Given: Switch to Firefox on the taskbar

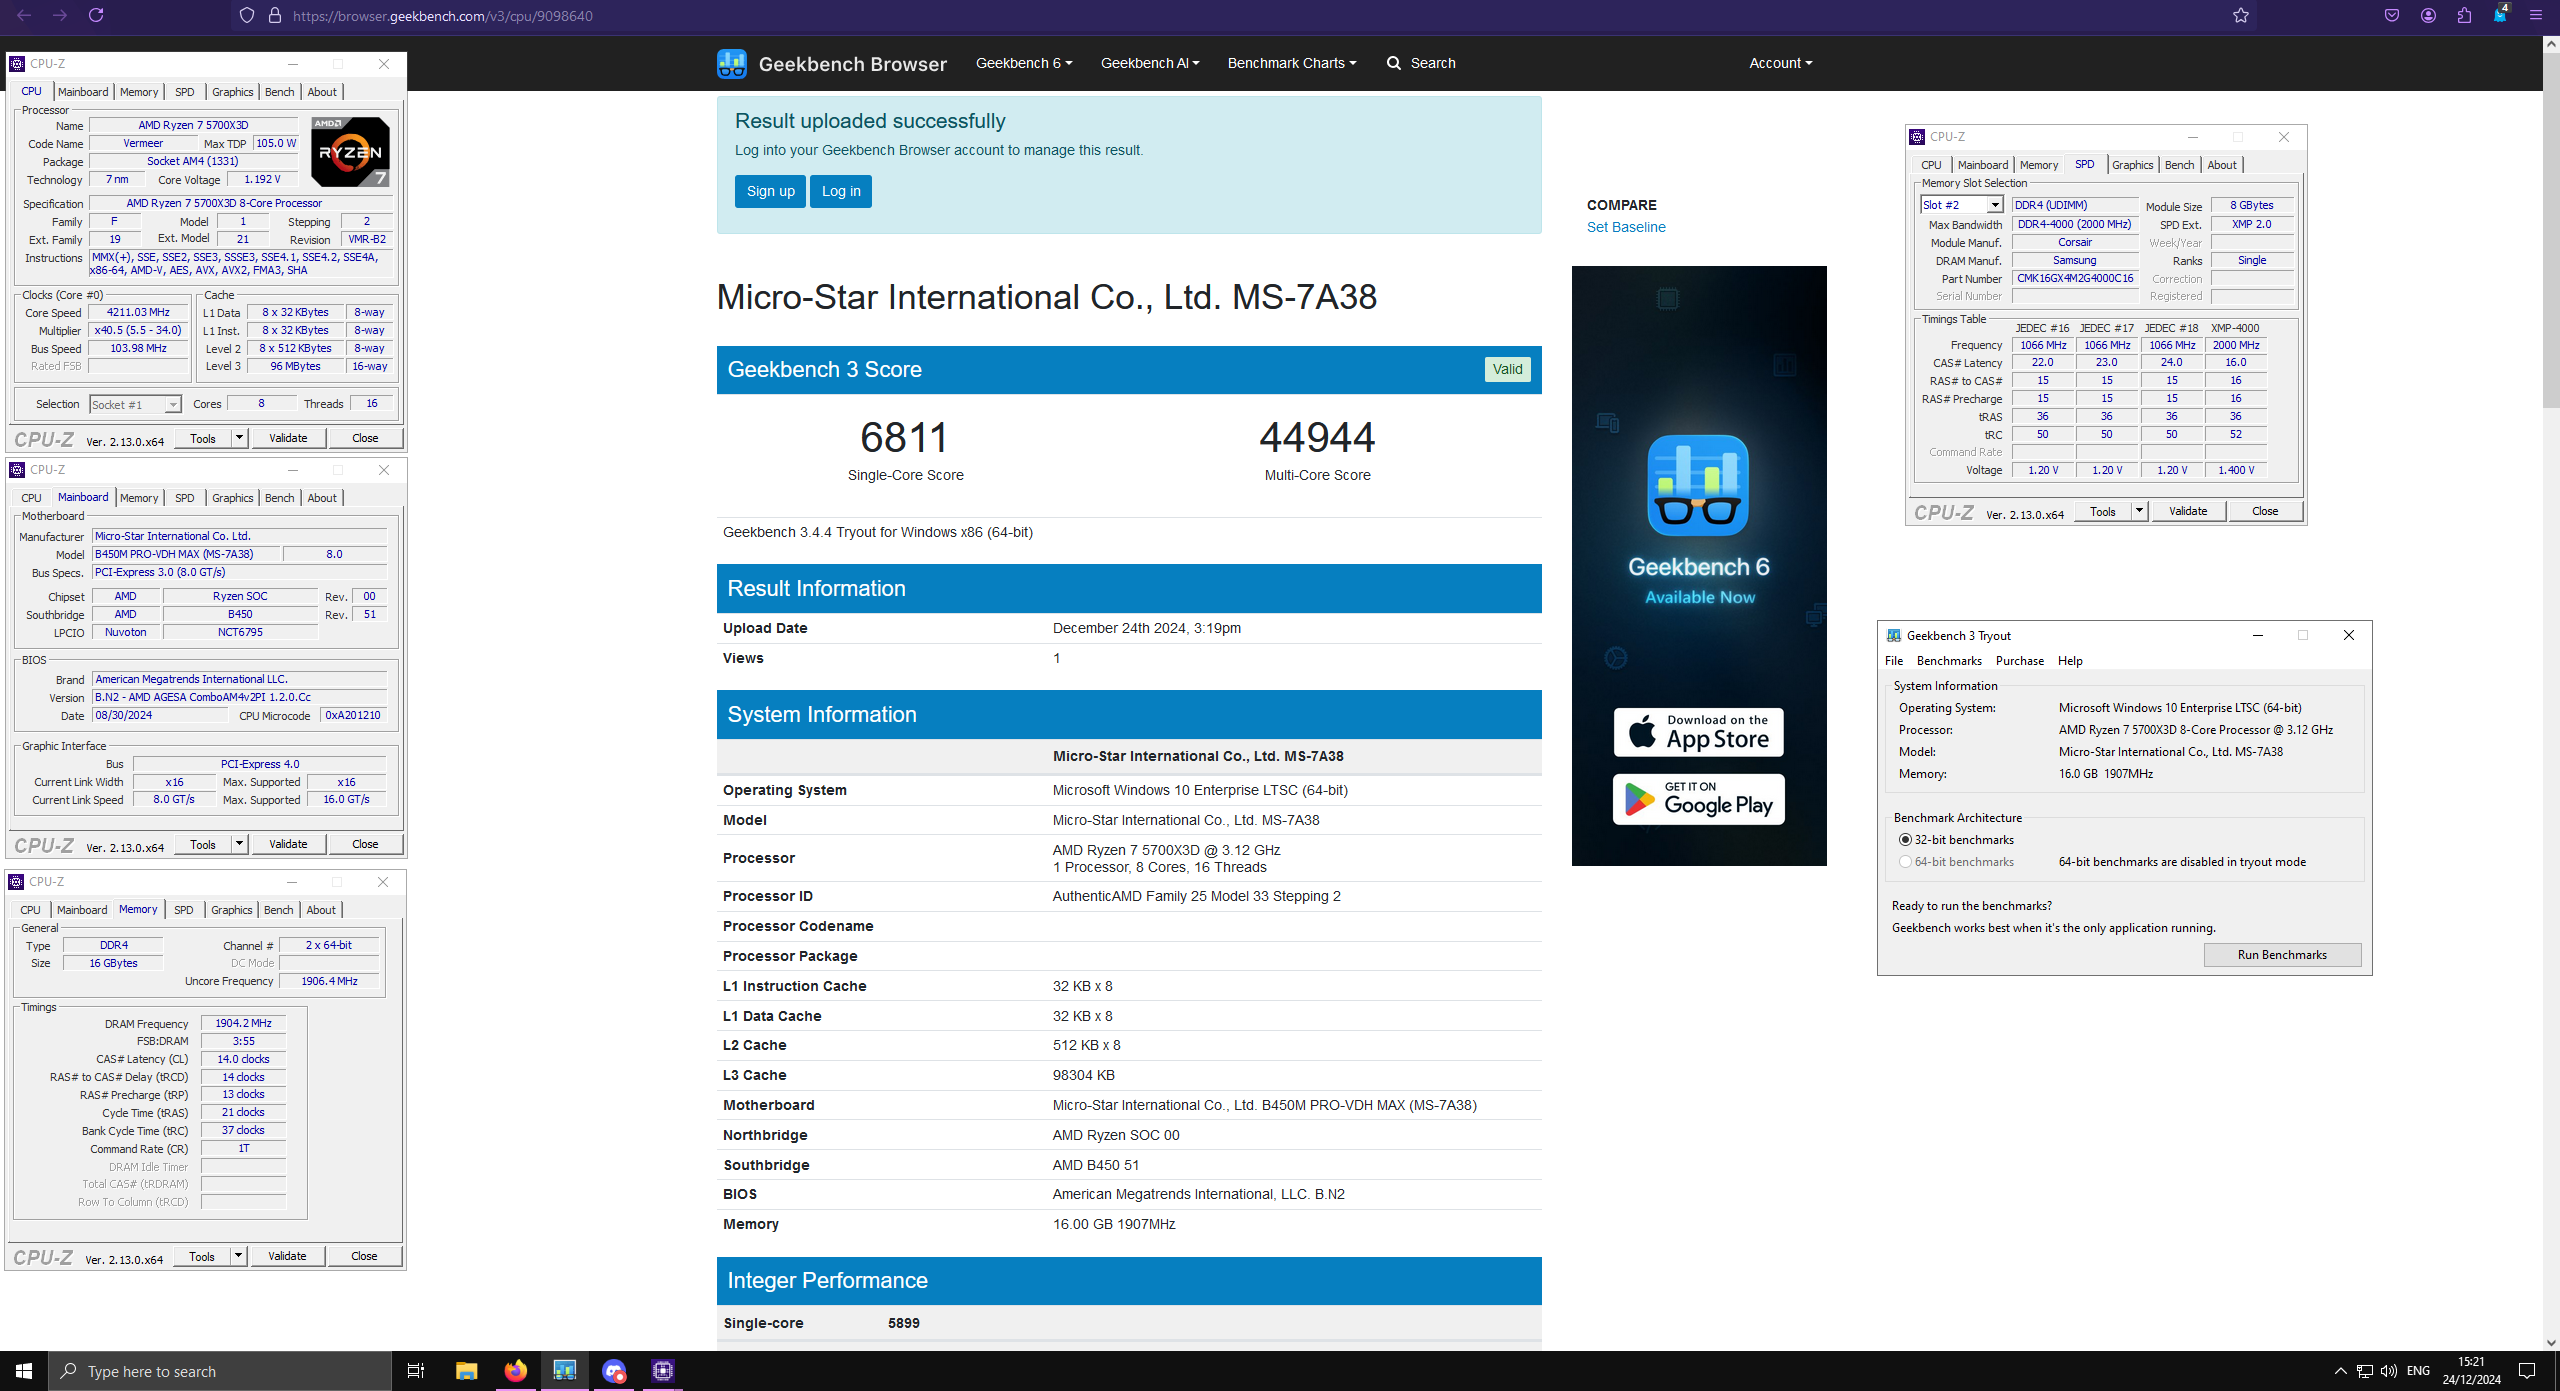Looking at the screenshot, I should (515, 1371).
